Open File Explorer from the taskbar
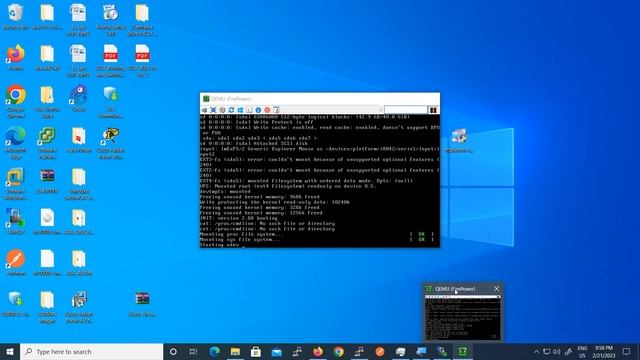This screenshot has width=640, height=360. [235, 351]
